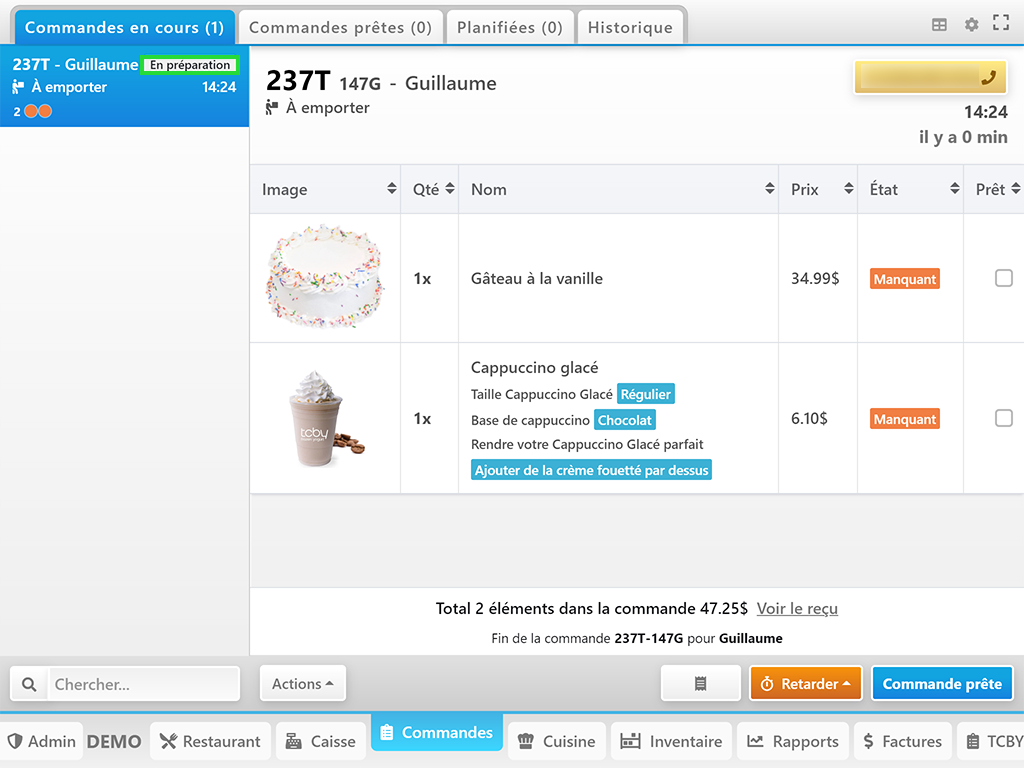This screenshot has width=1024, height=768.
Task: Sort by the Prix column
Action: coord(817,189)
